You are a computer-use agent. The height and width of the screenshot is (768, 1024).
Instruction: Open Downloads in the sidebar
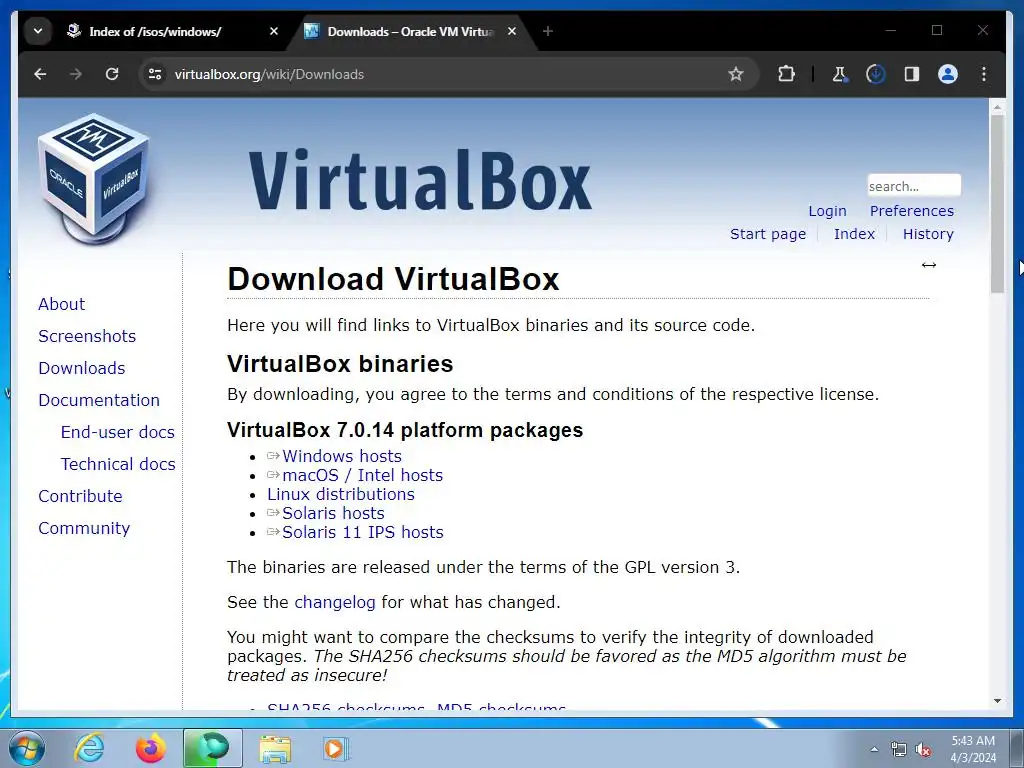pyautogui.click(x=82, y=368)
